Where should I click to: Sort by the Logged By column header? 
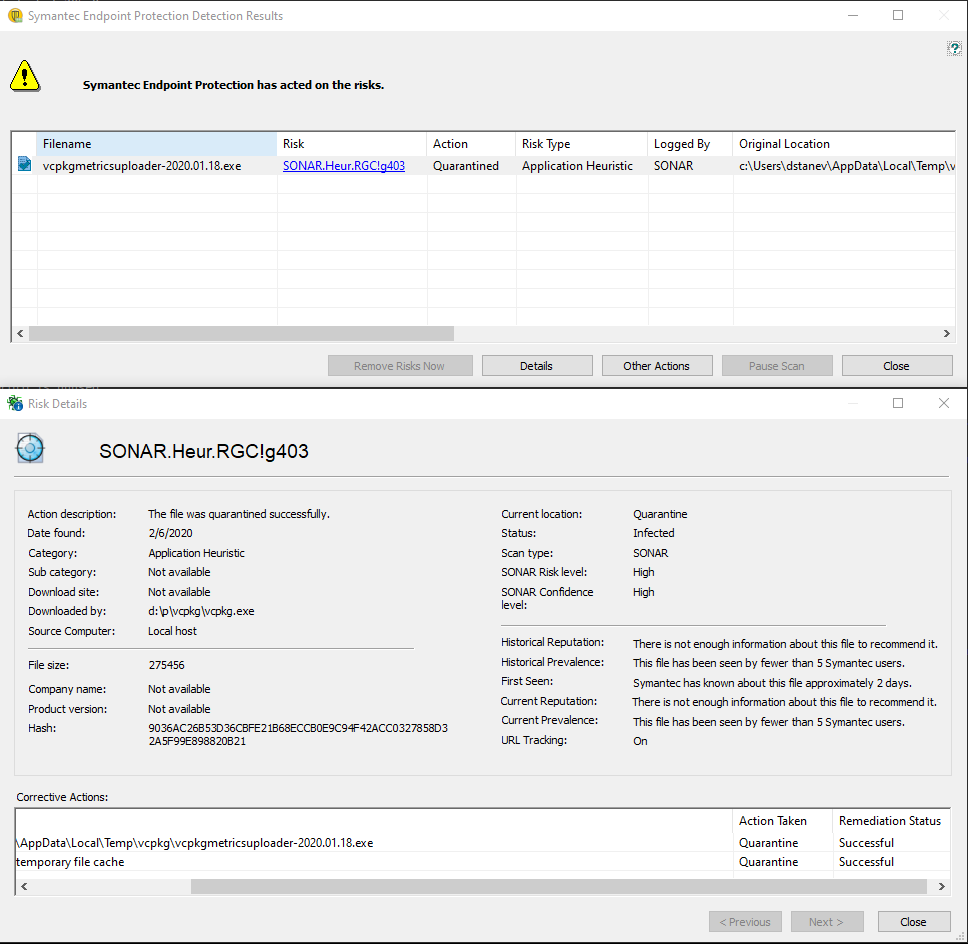pyautogui.click(x=690, y=144)
